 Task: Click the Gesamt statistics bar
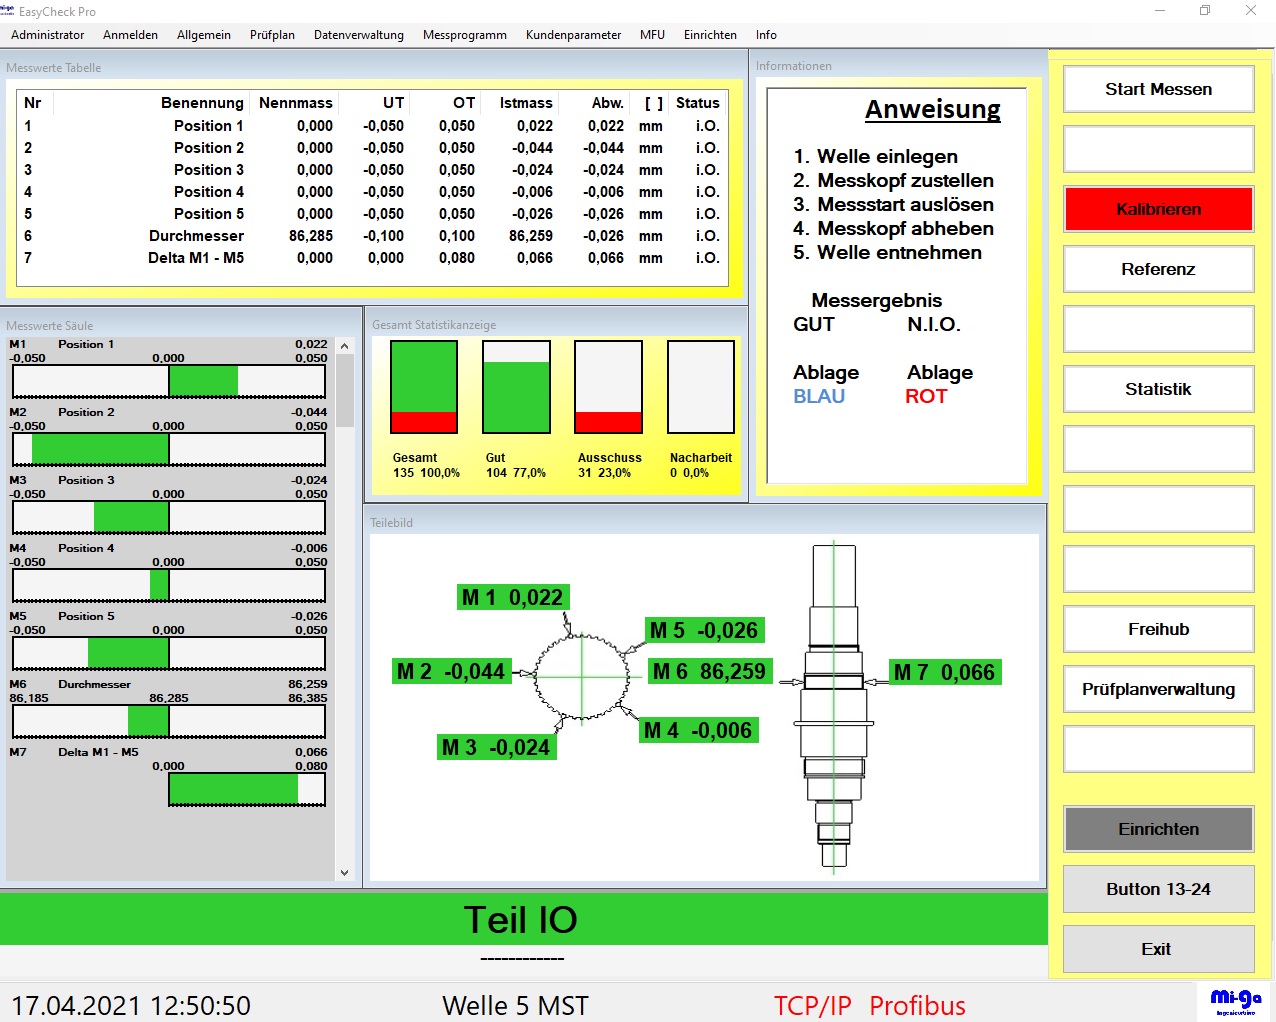(424, 387)
